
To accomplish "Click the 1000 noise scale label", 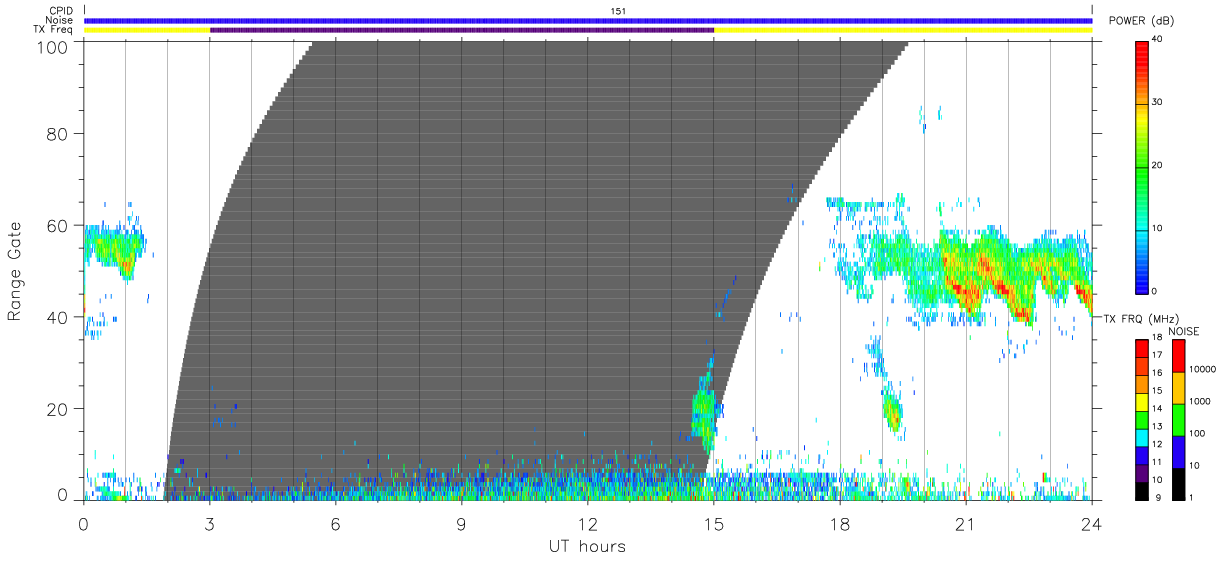I will 1198,401.
